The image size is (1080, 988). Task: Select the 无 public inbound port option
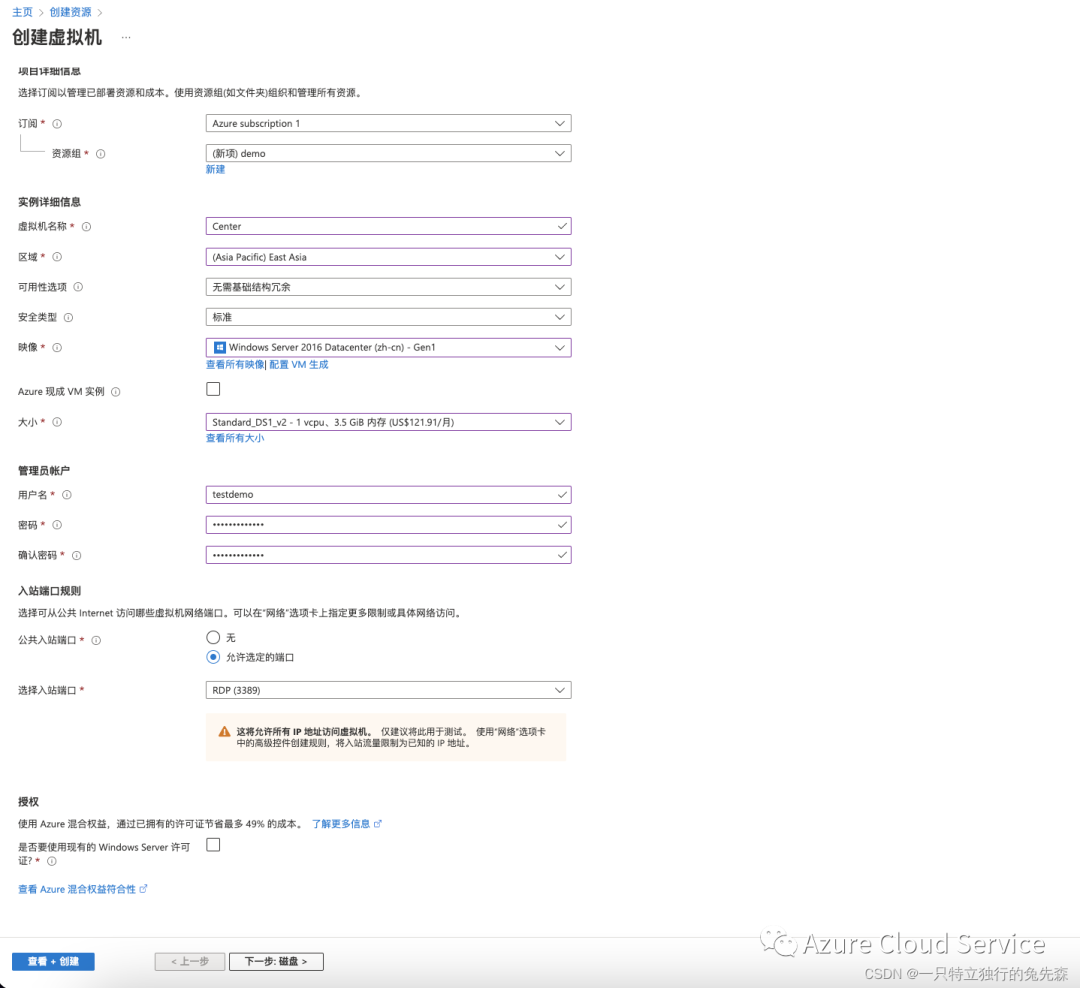[214, 638]
